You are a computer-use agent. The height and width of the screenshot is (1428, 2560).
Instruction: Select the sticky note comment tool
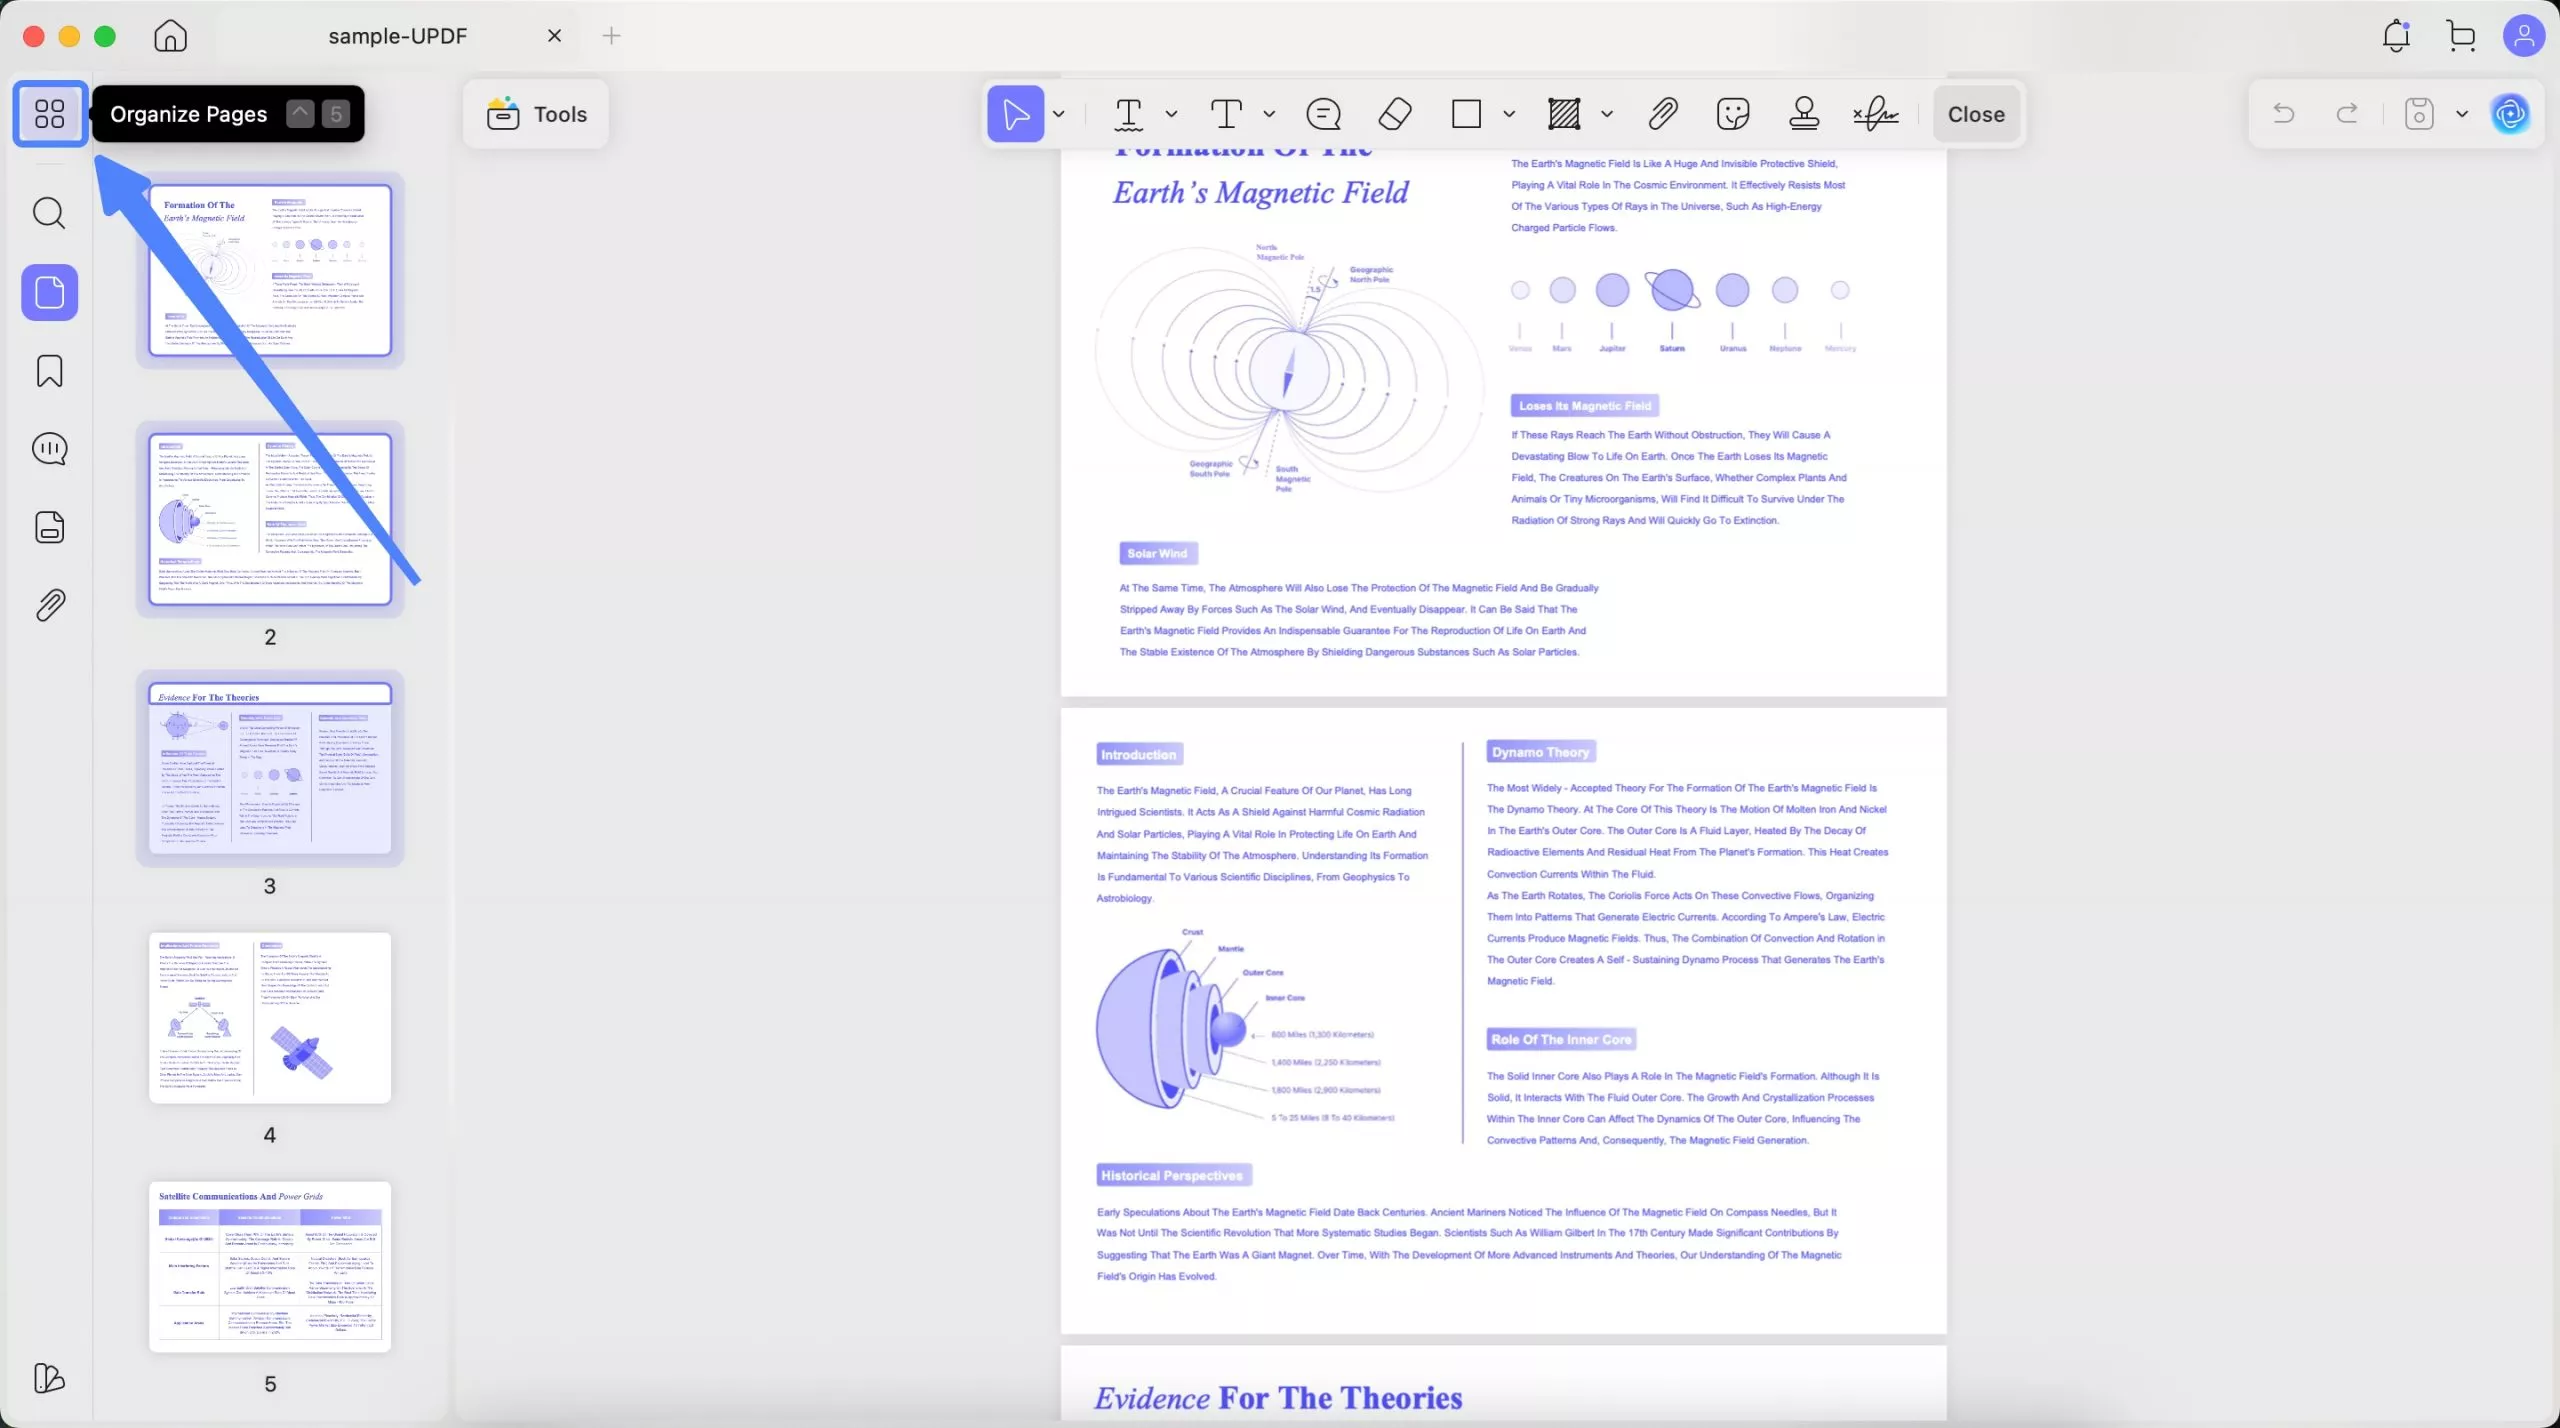(x=1324, y=114)
